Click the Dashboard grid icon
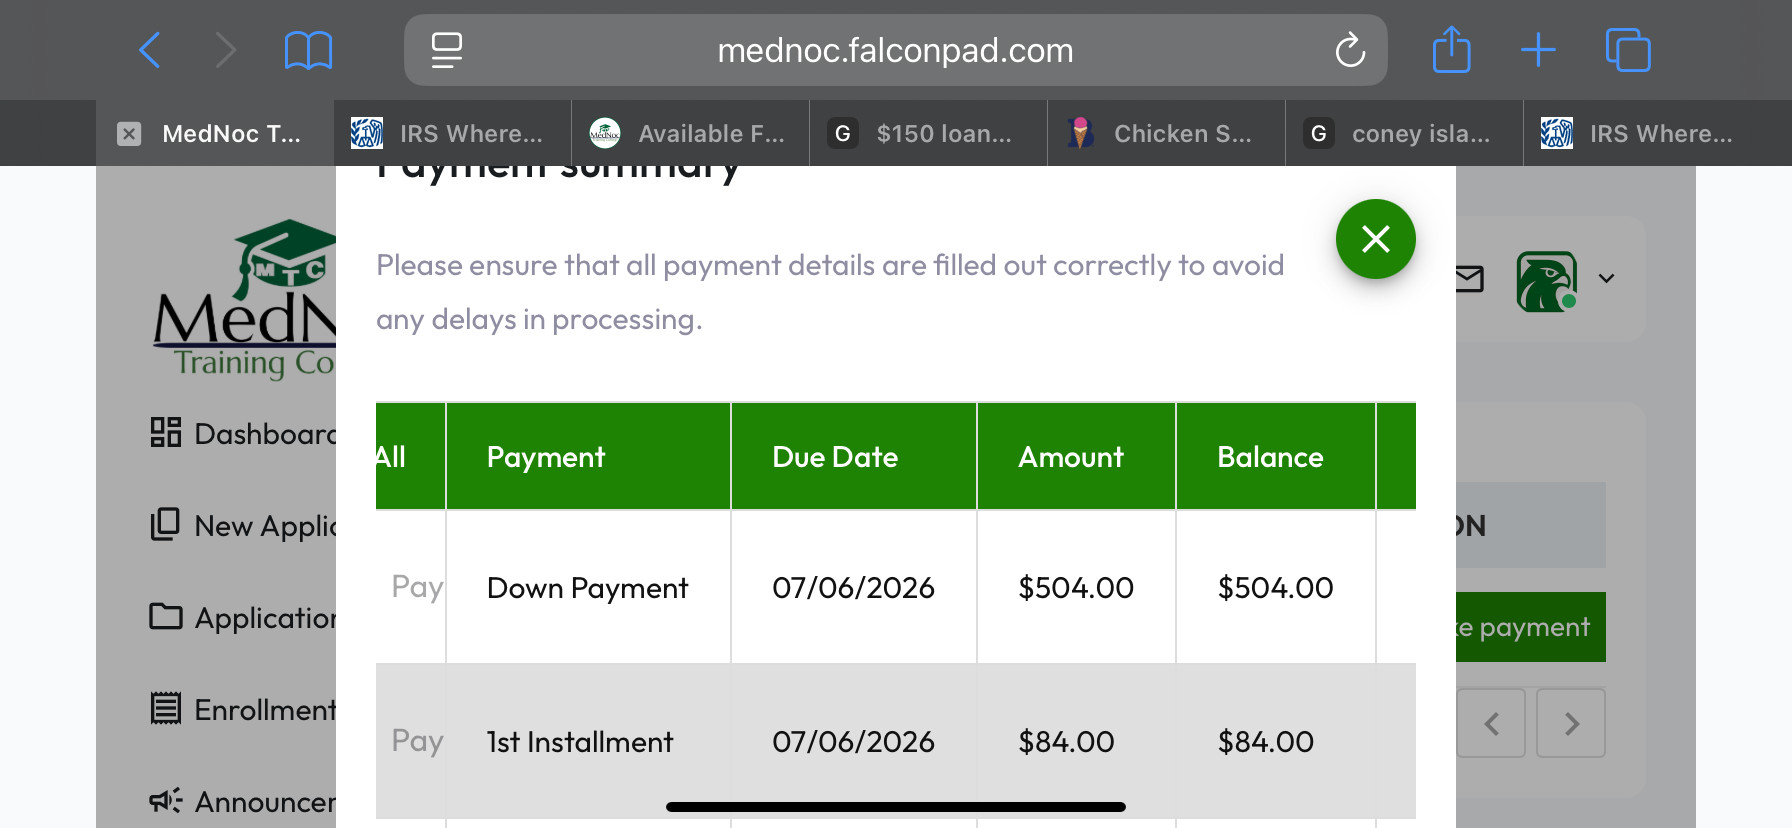 click(166, 432)
